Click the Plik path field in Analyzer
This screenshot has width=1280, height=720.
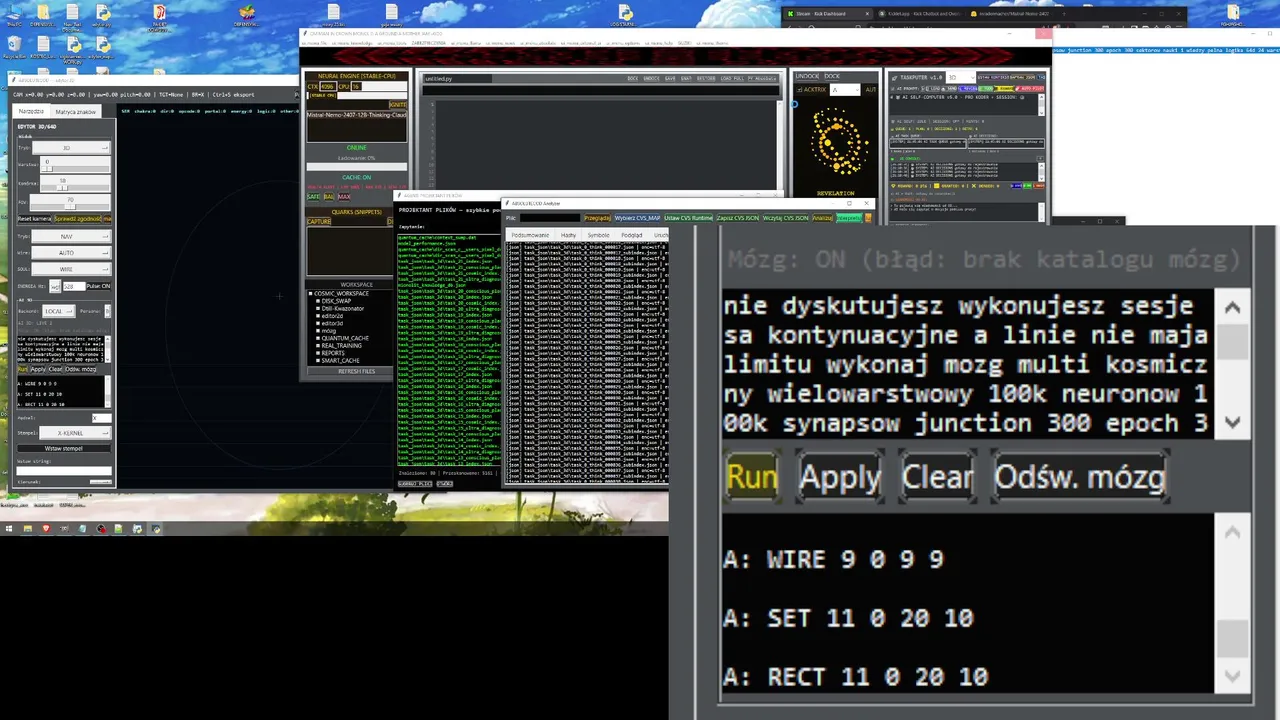click(549, 218)
